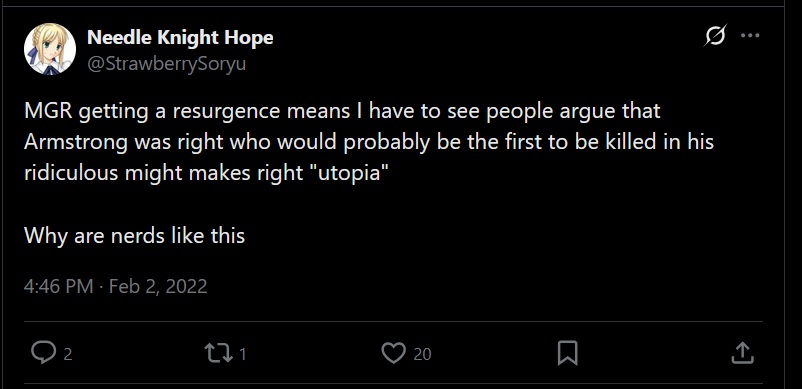Screen dimensions: 802x389
Task: View the repost count showing 1
Action: coord(243,354)
